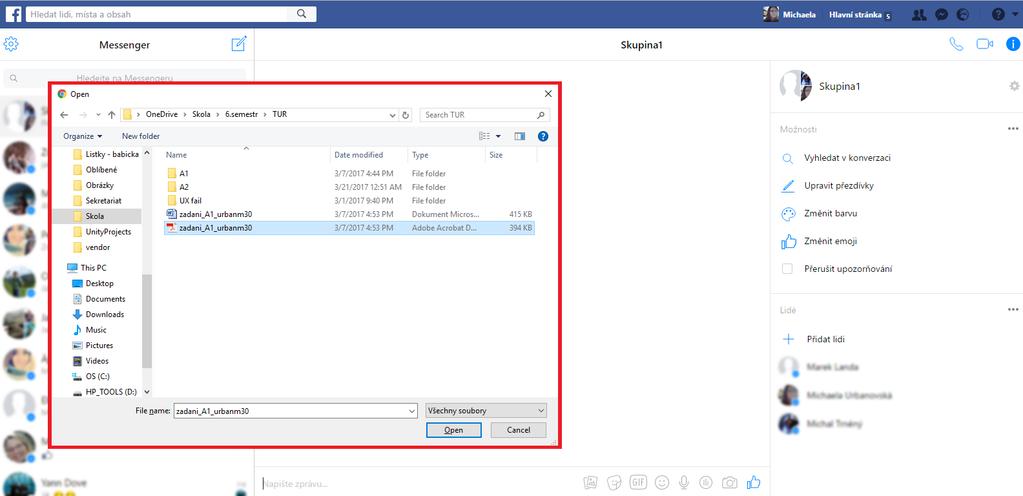Open the view options dropdown arrow

499,136
